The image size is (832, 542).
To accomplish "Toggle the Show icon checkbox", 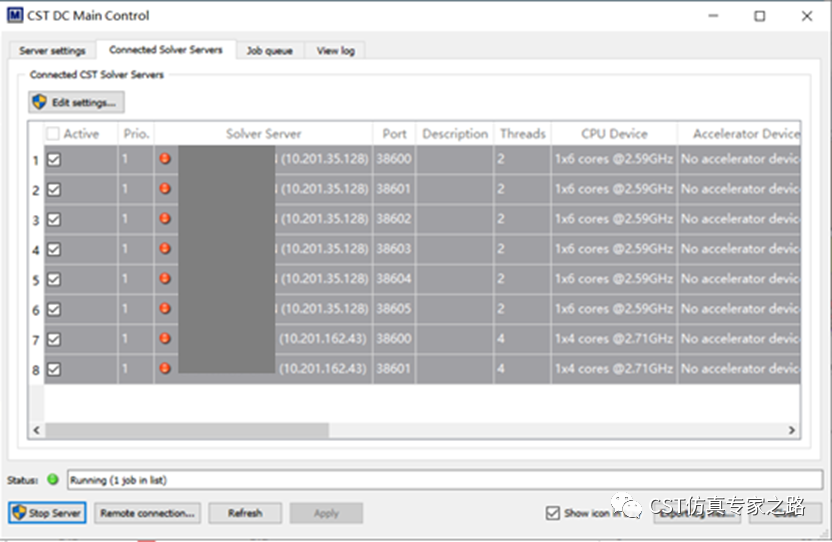I will click(552, 513).
